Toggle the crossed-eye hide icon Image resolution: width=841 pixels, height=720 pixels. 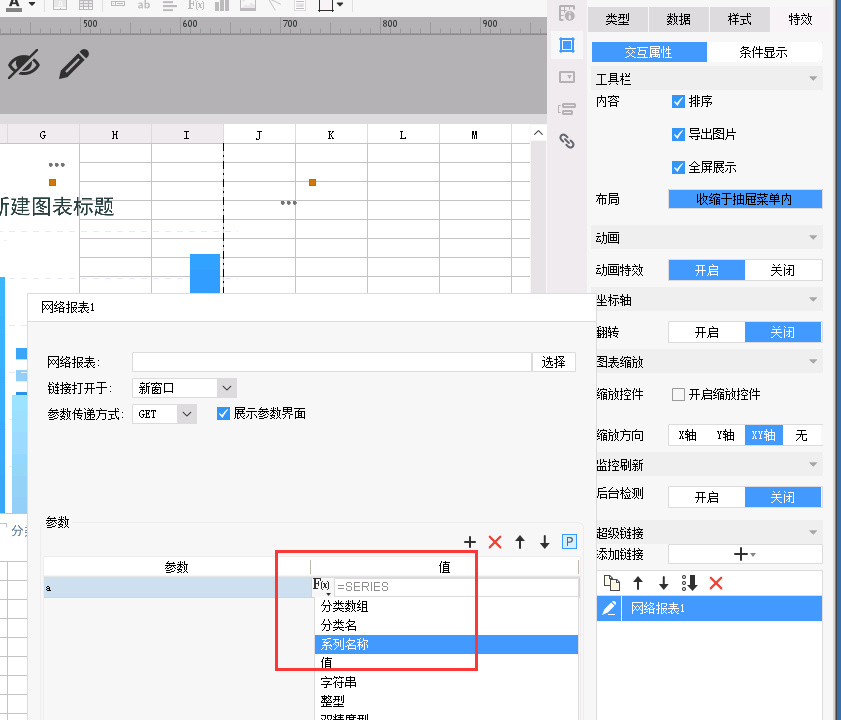pos(24,65)
